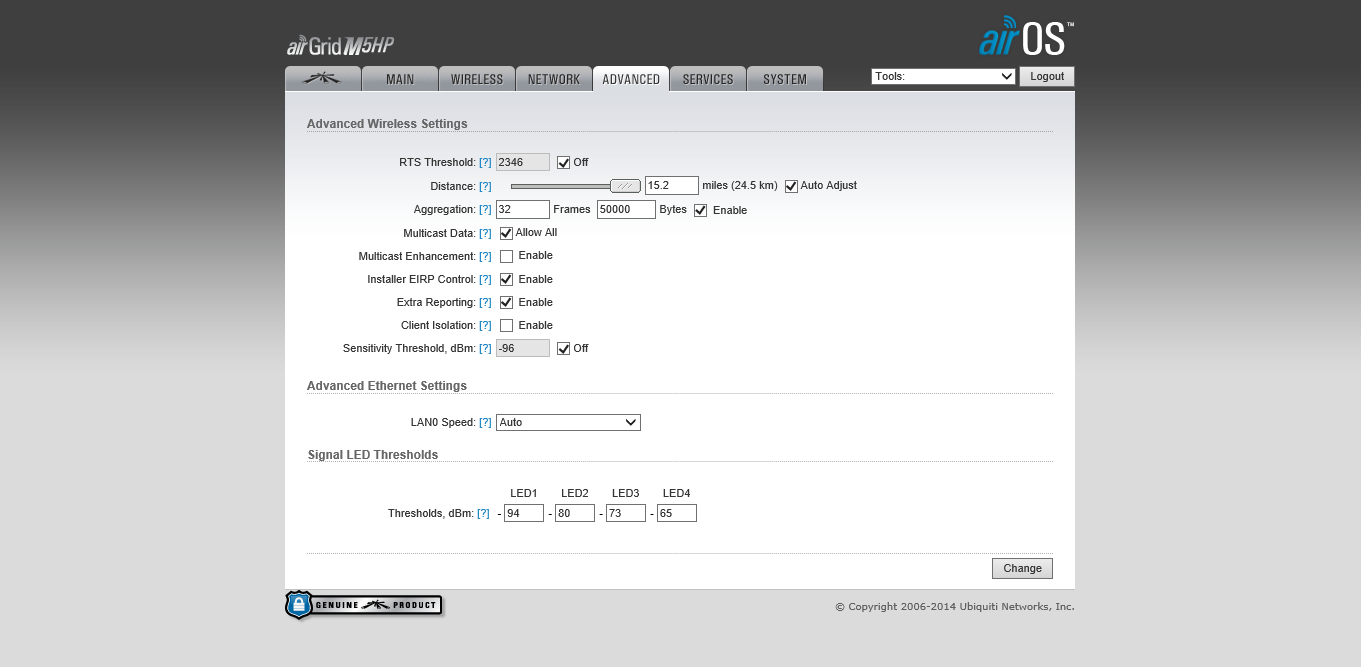Toggle RTS Threshold Off checkbox
This screenshot has width=1361, height=667.
563,162
